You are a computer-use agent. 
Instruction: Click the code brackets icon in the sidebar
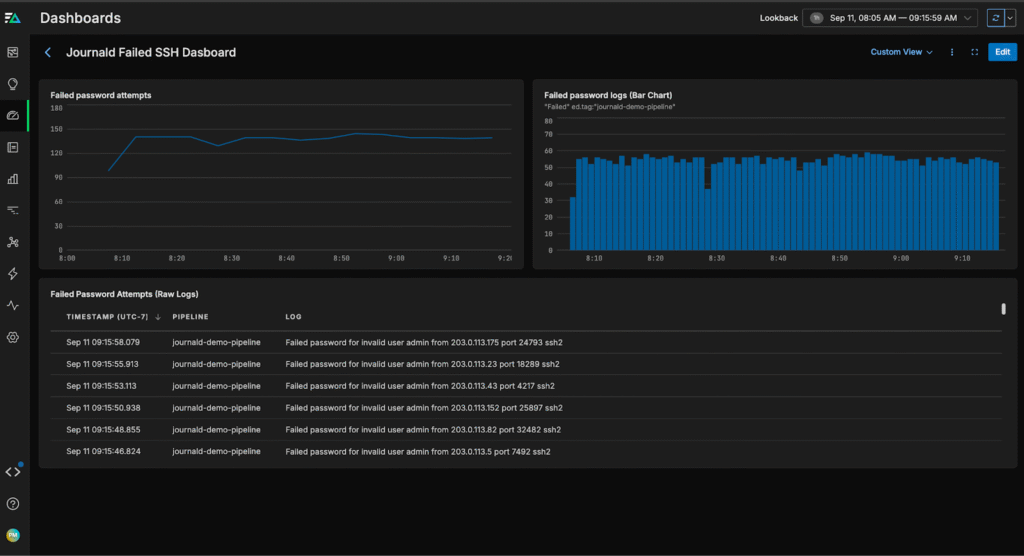(x=13, y=472)
